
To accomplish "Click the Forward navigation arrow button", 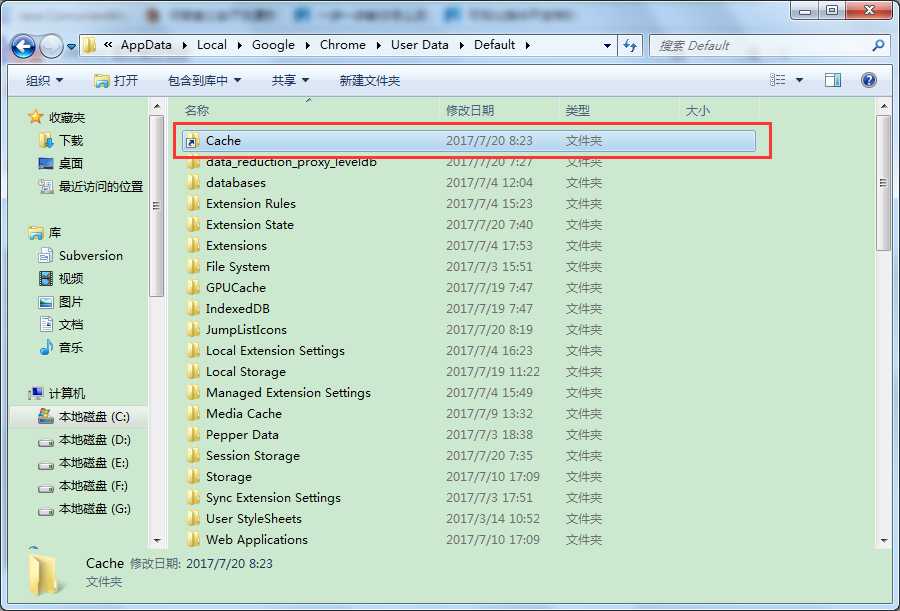I will (52, 47).
